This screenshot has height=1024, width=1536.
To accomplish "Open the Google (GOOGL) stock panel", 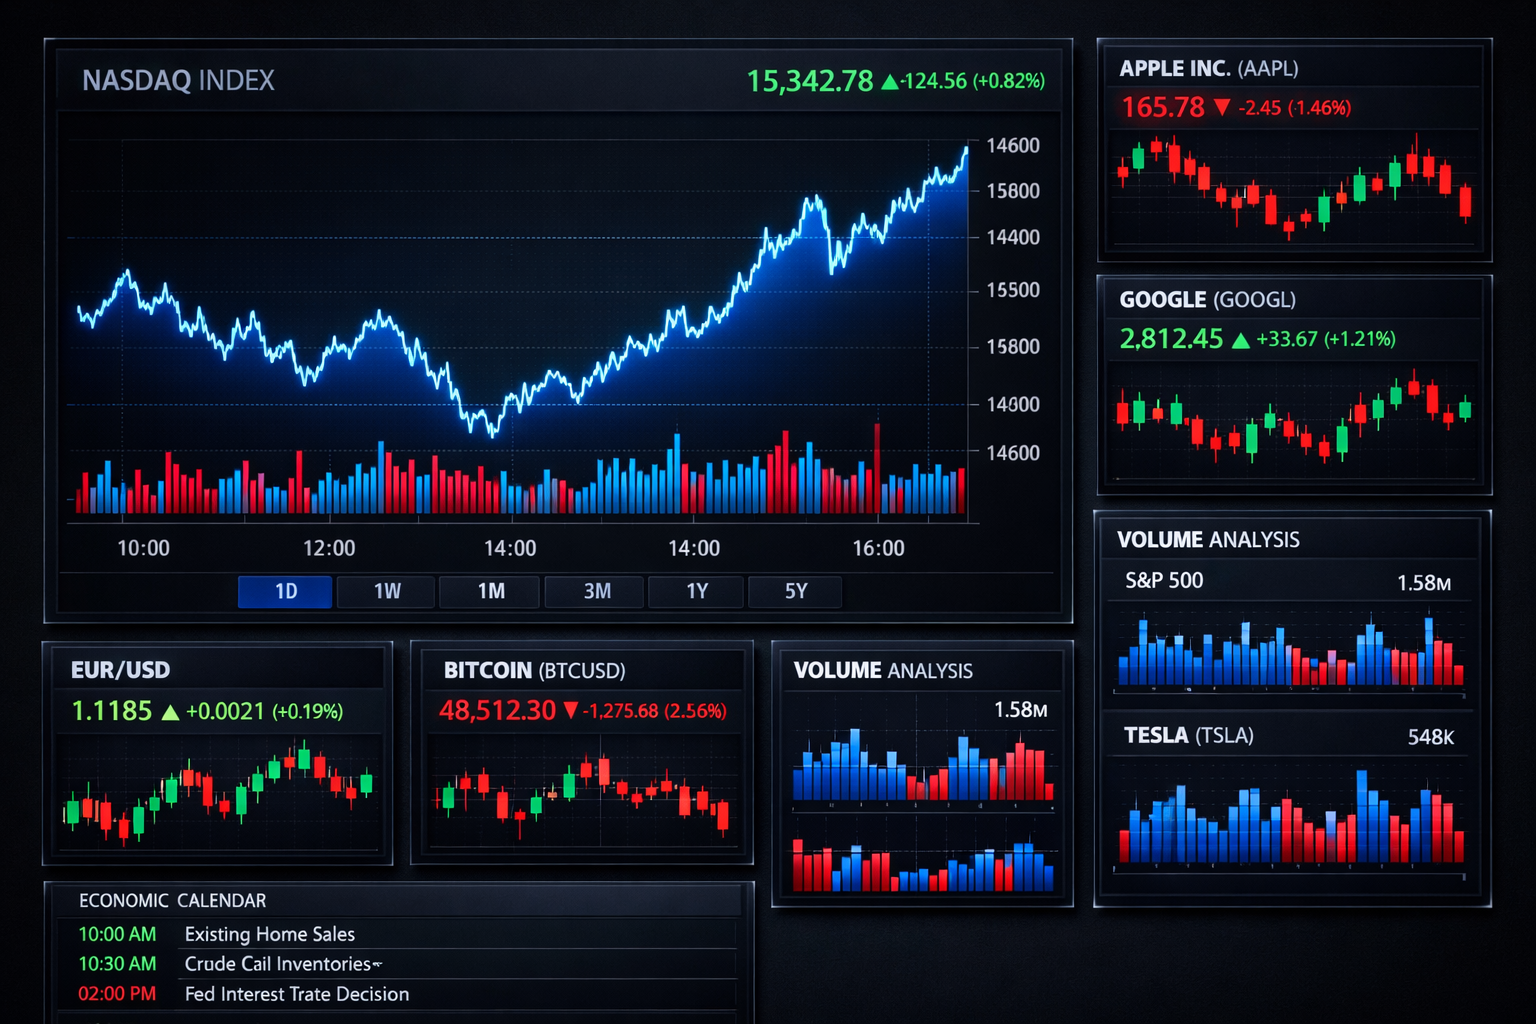I will point(1207,299).
